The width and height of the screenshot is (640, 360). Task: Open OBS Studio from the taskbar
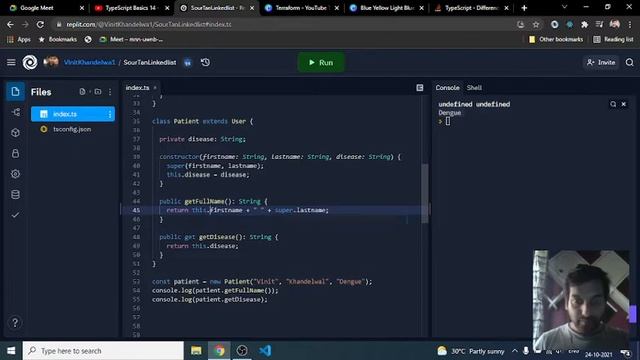coord(242,351)
